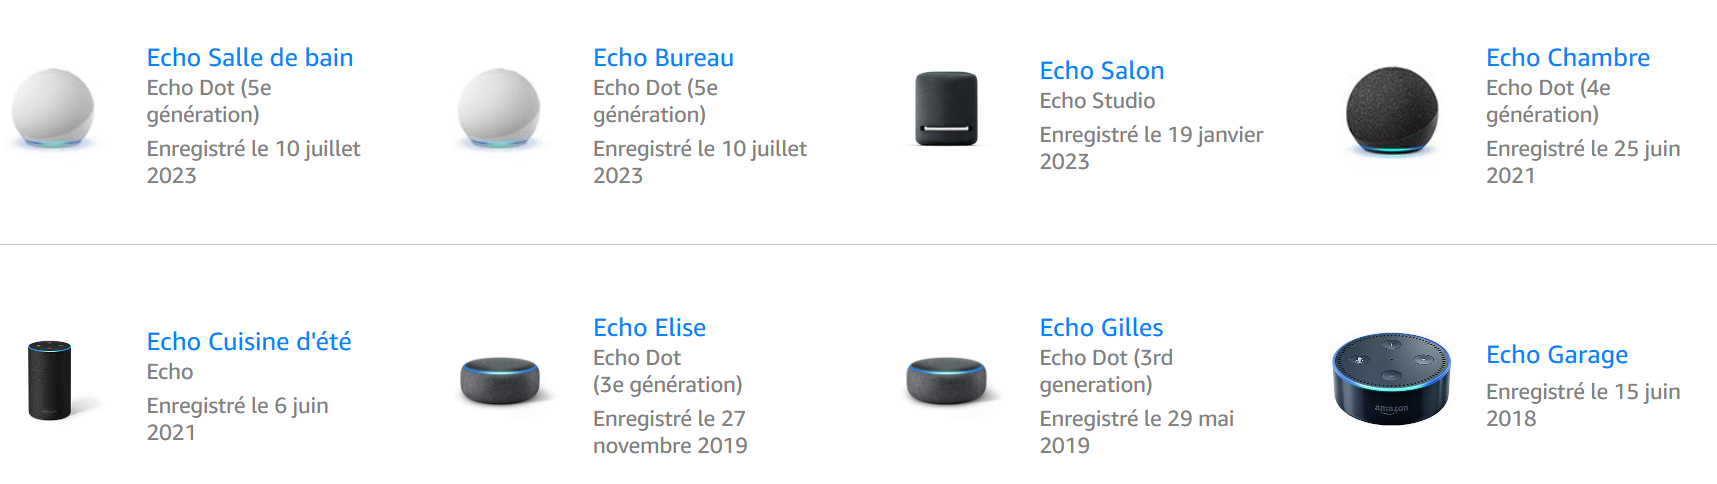Select the Echo Salon device link
The height and width of the screenshot is (484, 1717).
point(1102,71)
